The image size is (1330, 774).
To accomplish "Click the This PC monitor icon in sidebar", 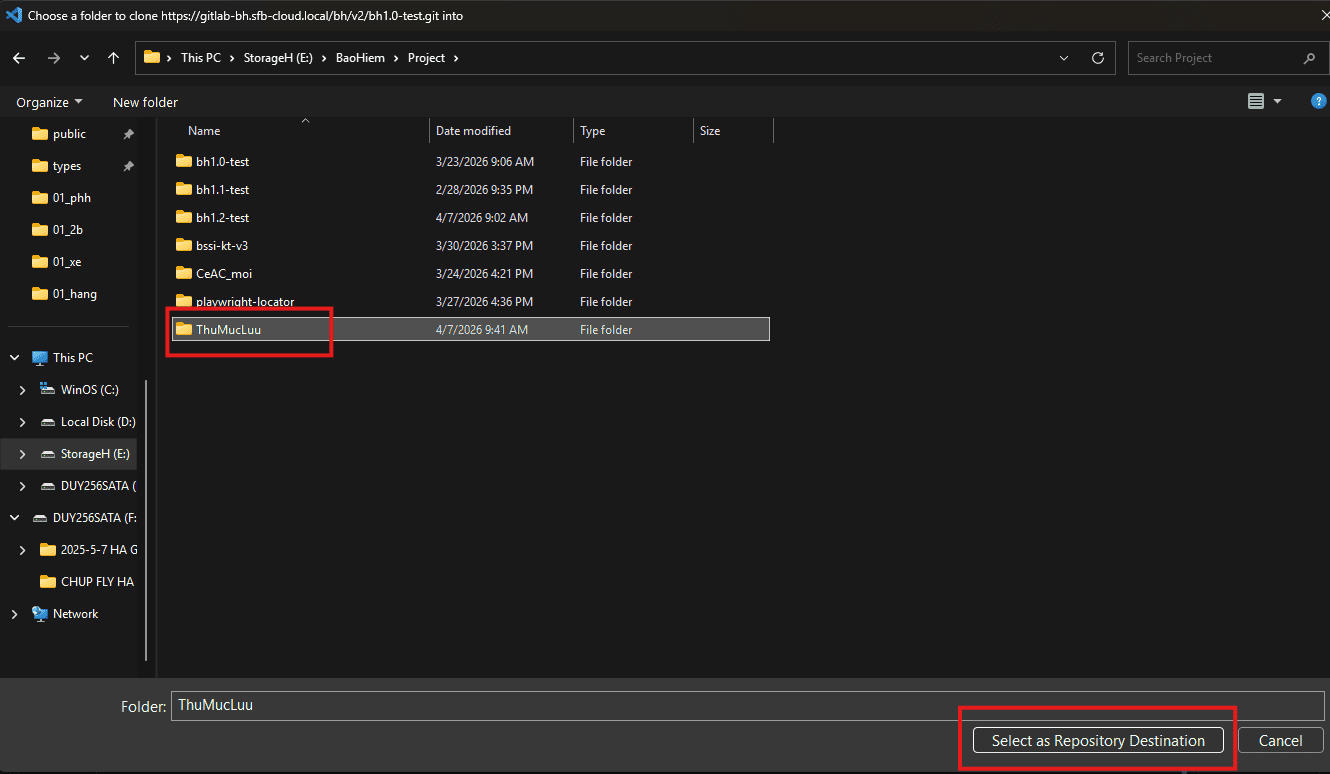I will (x=39, y=357).
